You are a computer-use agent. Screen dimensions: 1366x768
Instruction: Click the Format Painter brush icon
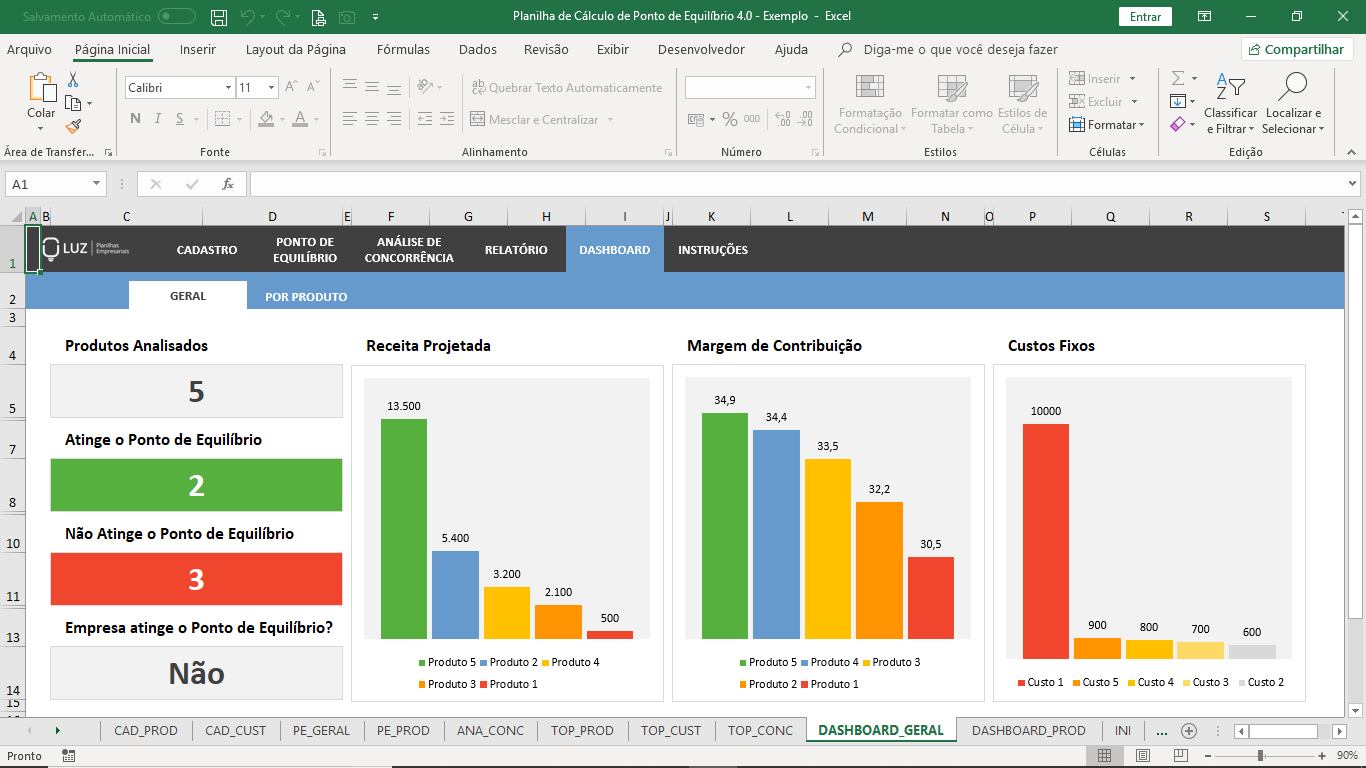coord(73,126)
